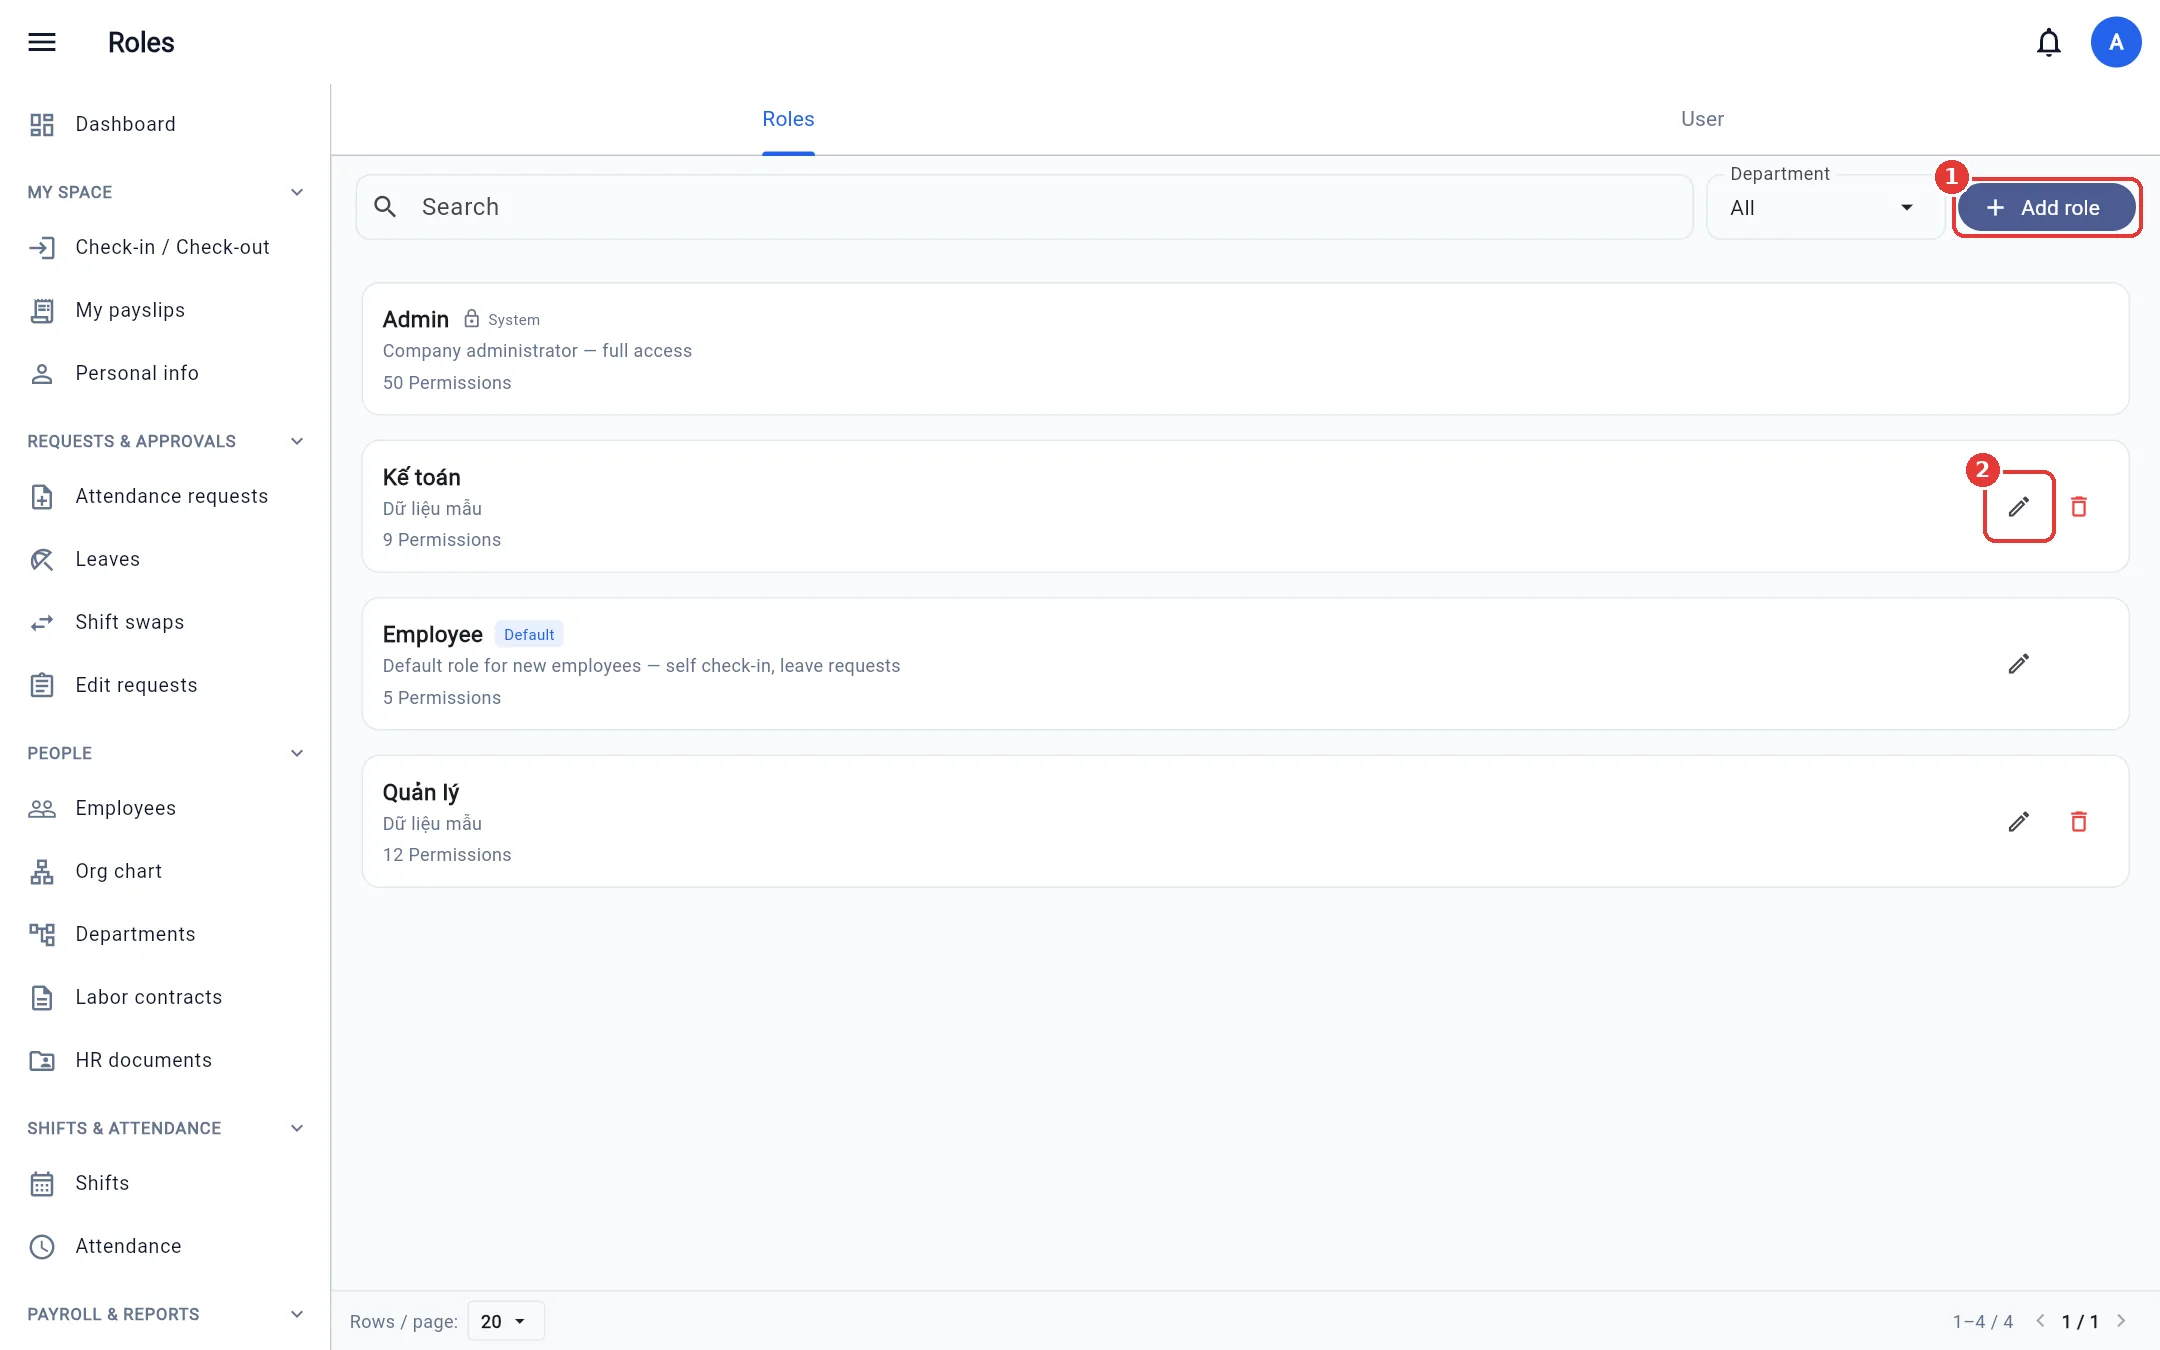The width and height of the screenshot is (2160, 1350).
Task: Edit the Quản lý role
Action: [2019, 822]
